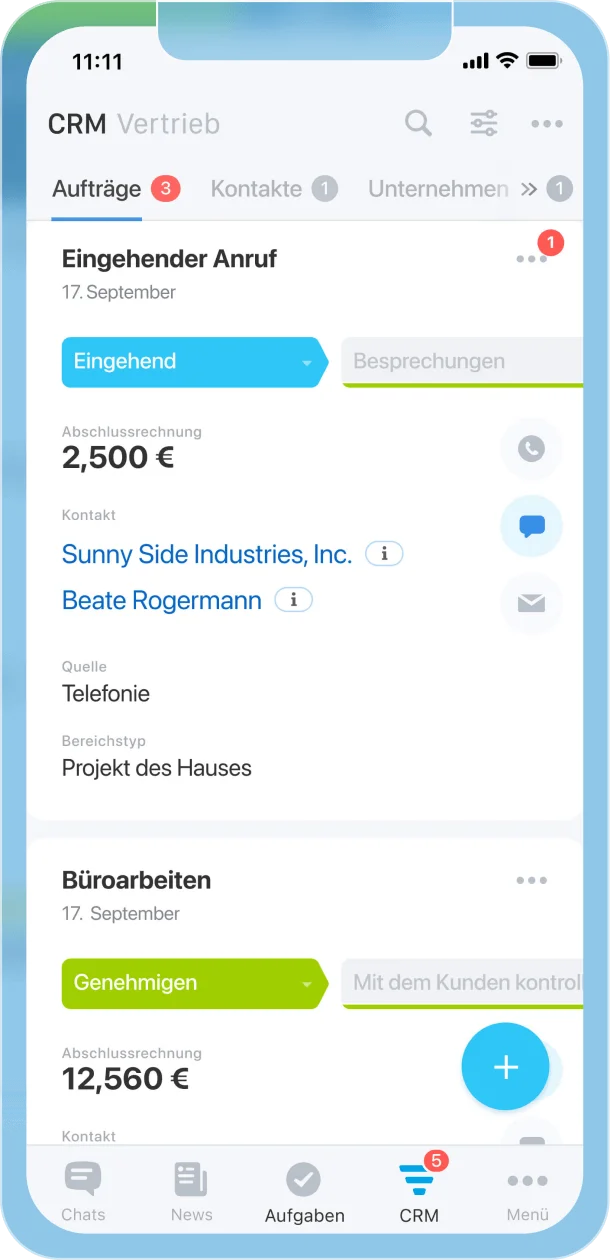Switch to the Kontakte tab

(256, 188)
